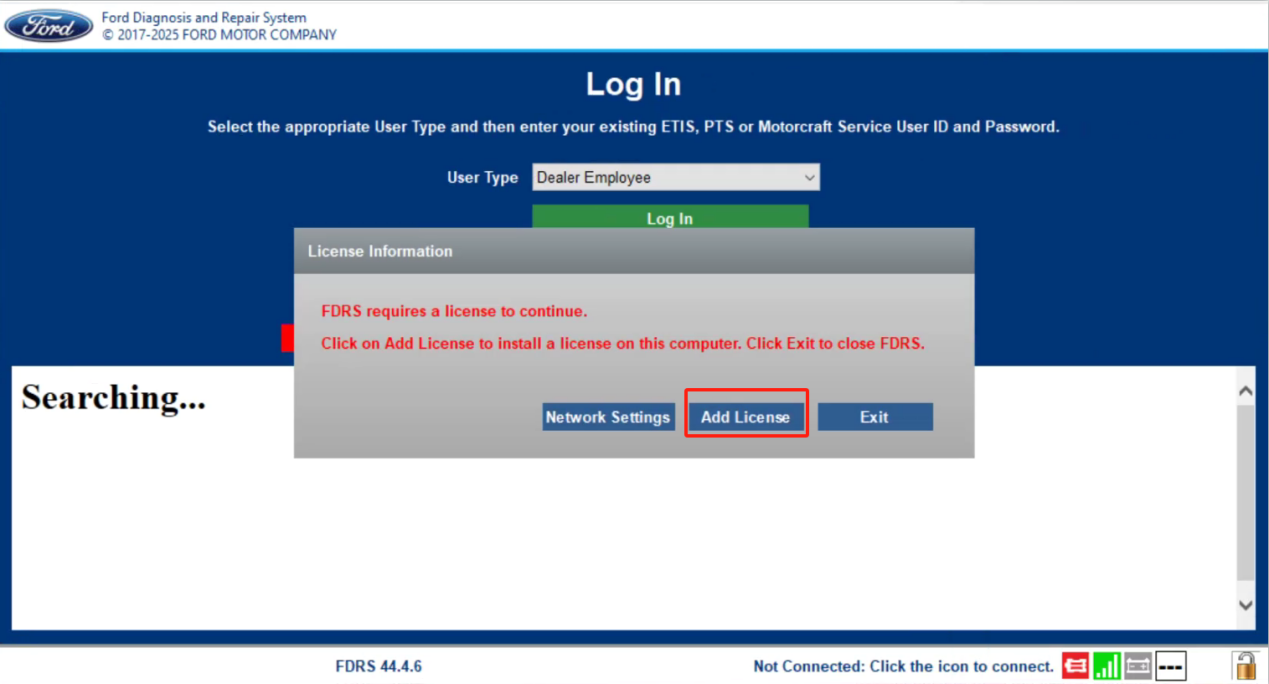1269x684 pixels.
Task: Click the green Log In button
Action: coord(669,217)
